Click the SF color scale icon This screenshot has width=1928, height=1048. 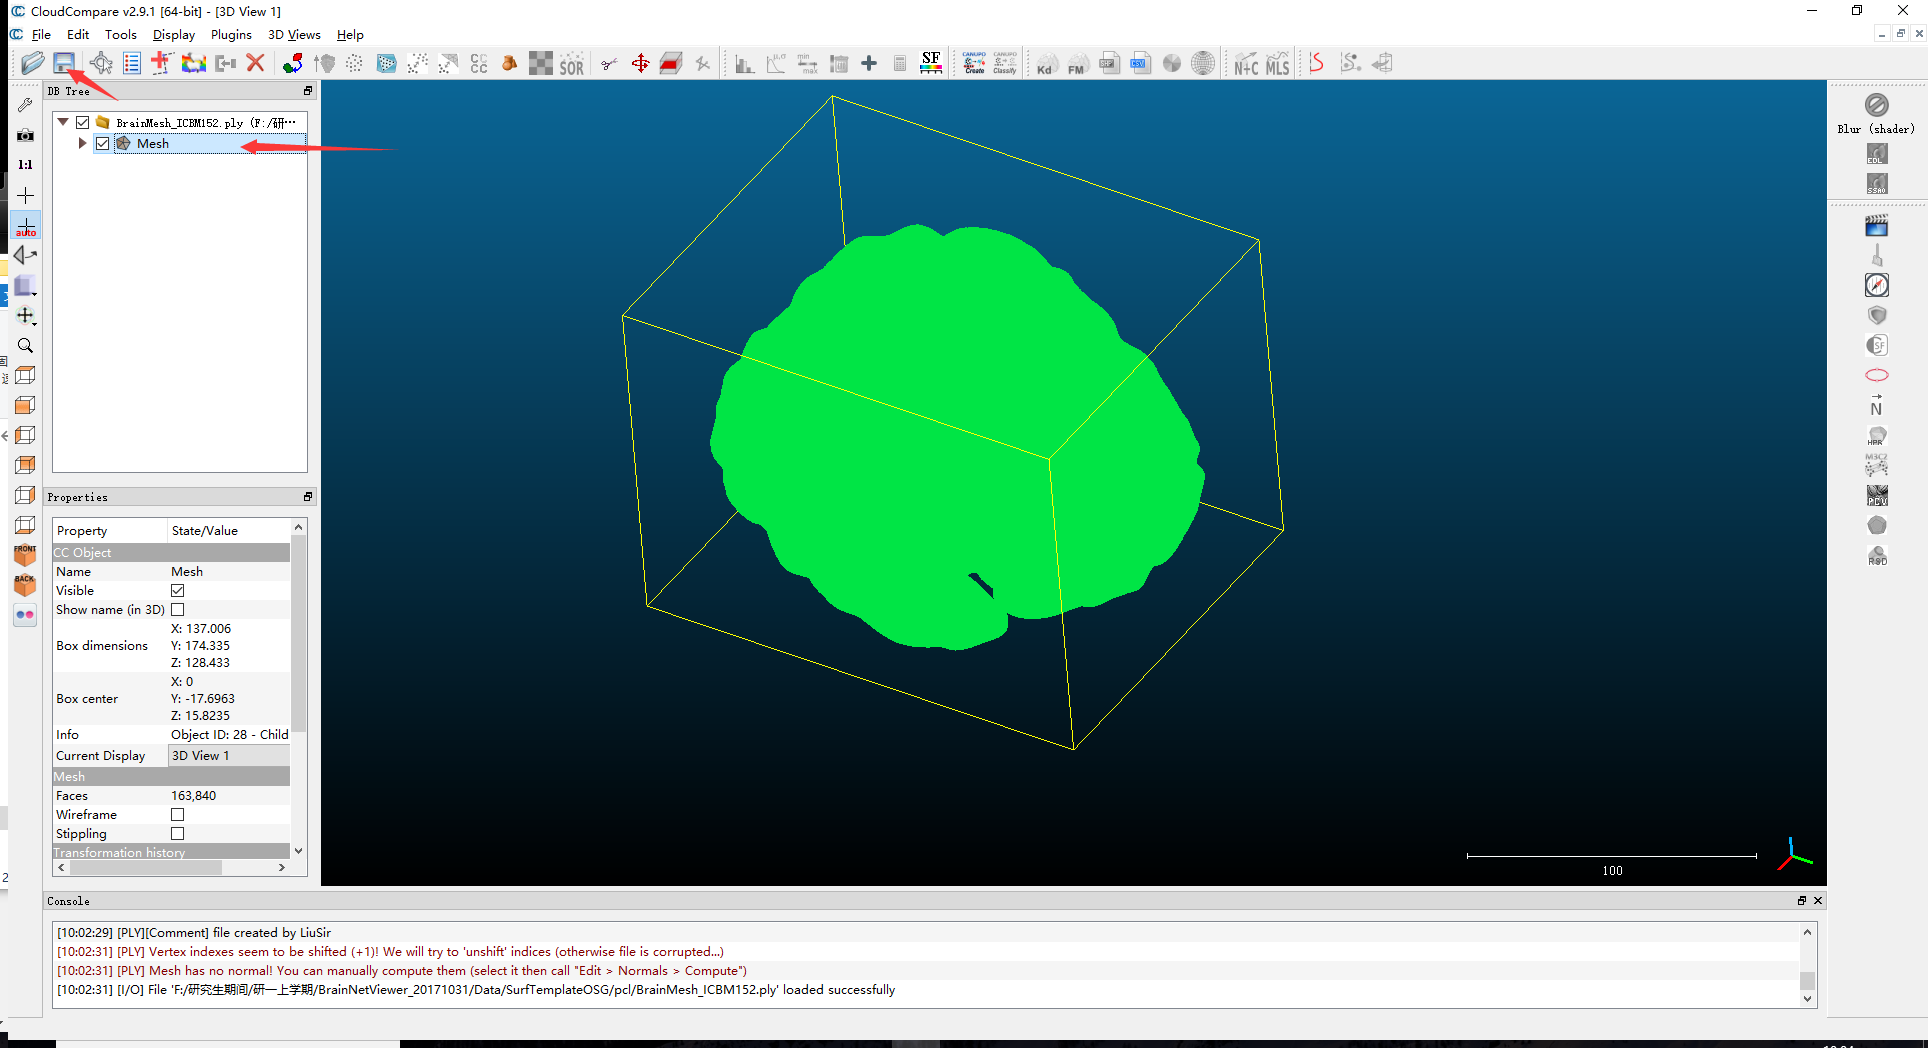coord(931,63)
